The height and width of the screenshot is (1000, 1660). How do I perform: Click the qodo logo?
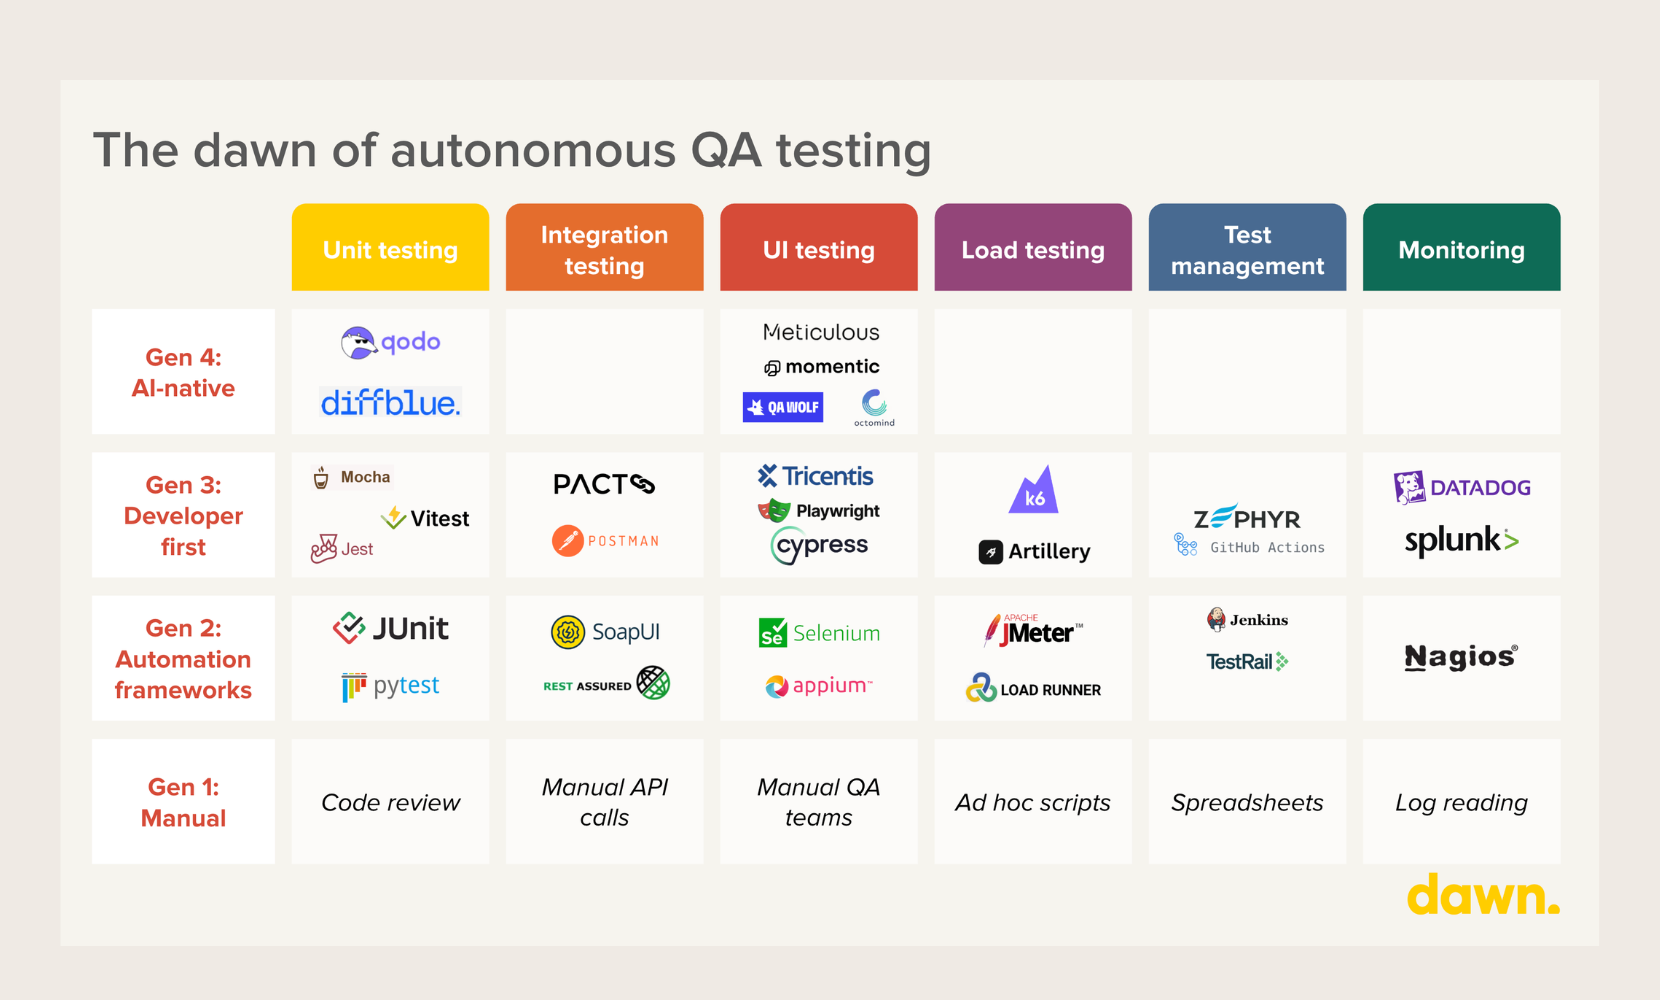point(391,343)
